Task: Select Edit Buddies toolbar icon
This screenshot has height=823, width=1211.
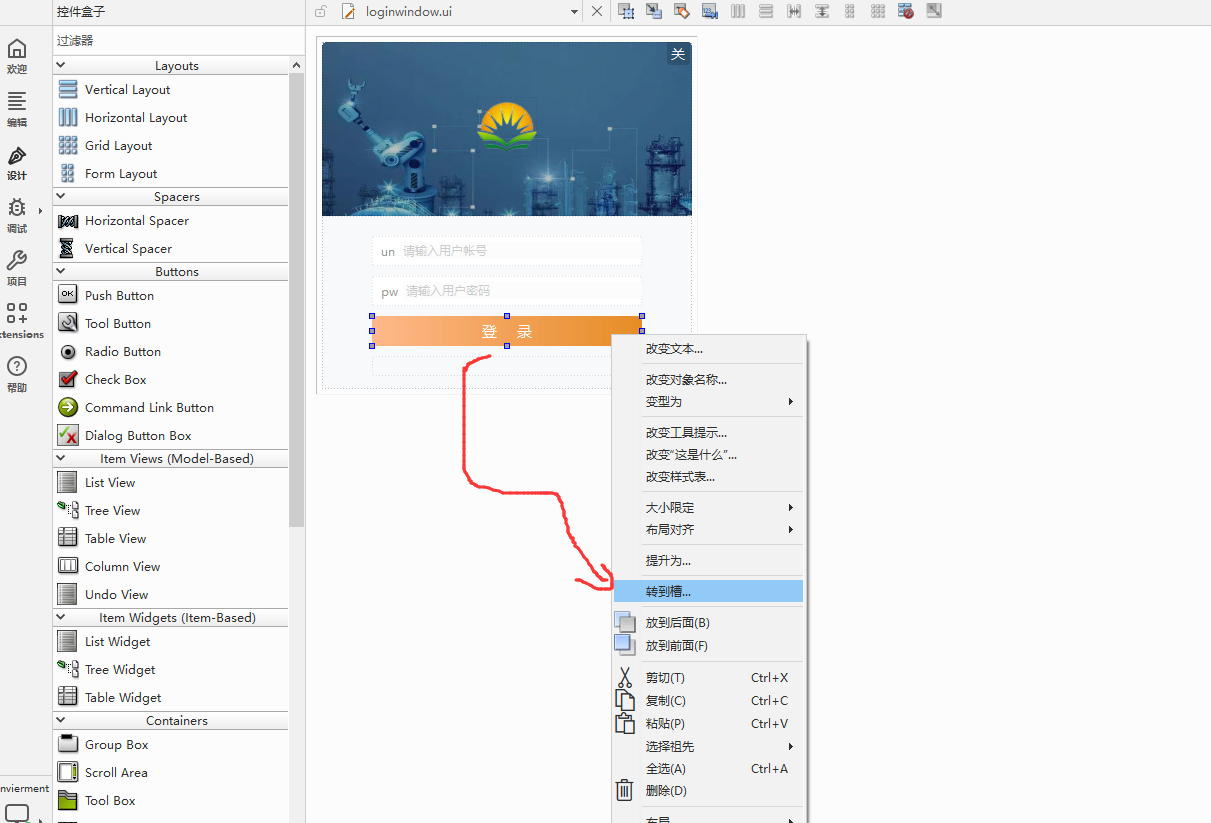Action: coord(682,11)
